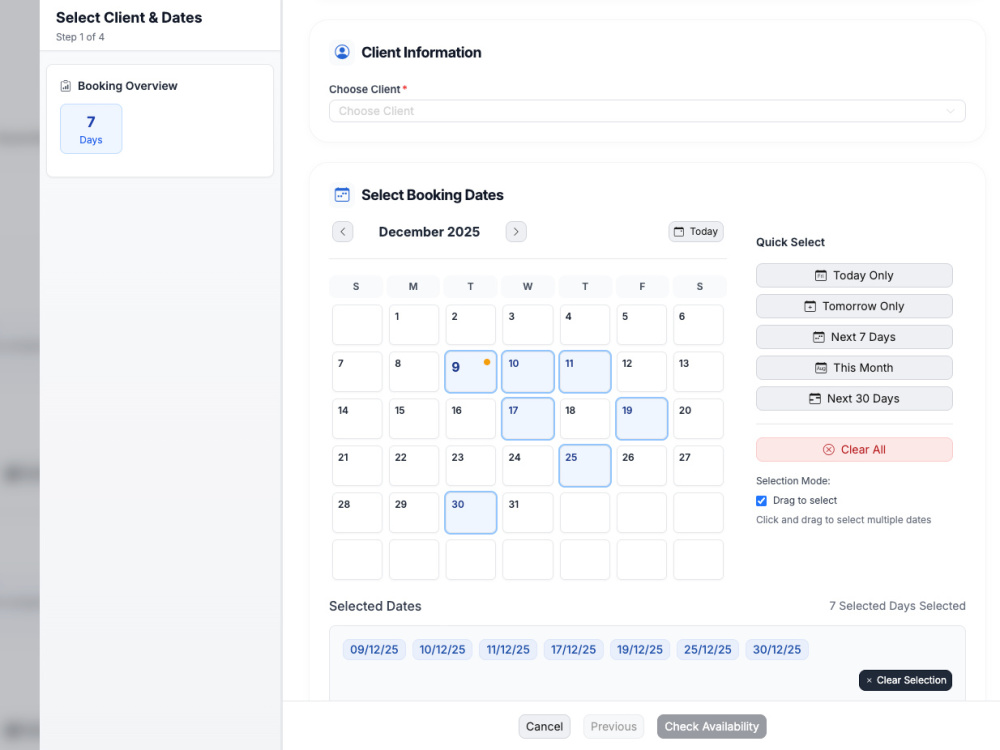Pick Next 30 Days quick select
Screen dimensions: 1000x750
[x=854, y=399]
